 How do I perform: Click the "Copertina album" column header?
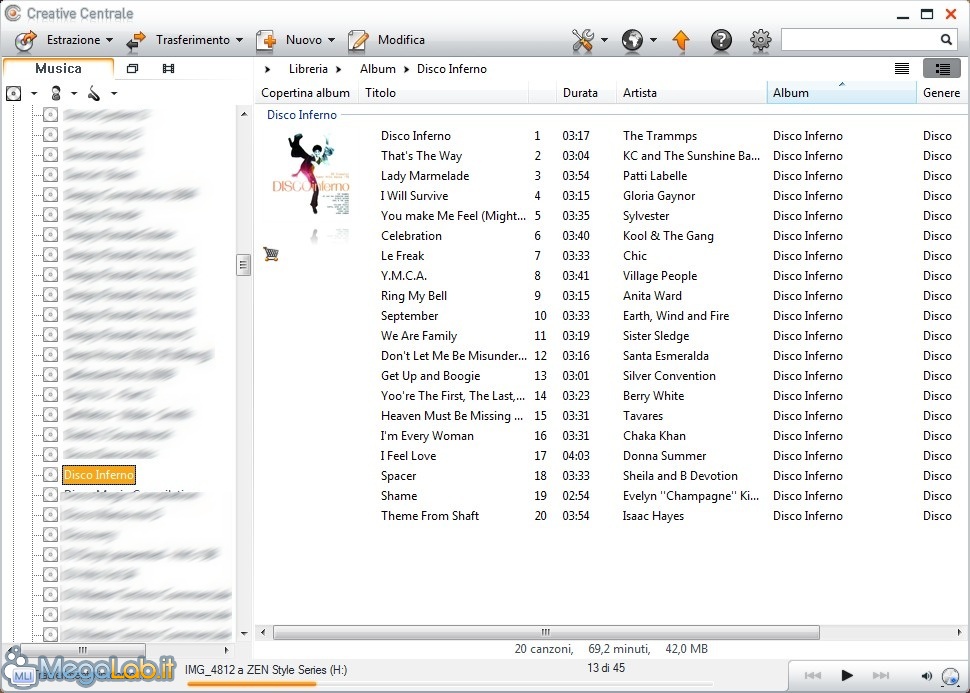306,93
